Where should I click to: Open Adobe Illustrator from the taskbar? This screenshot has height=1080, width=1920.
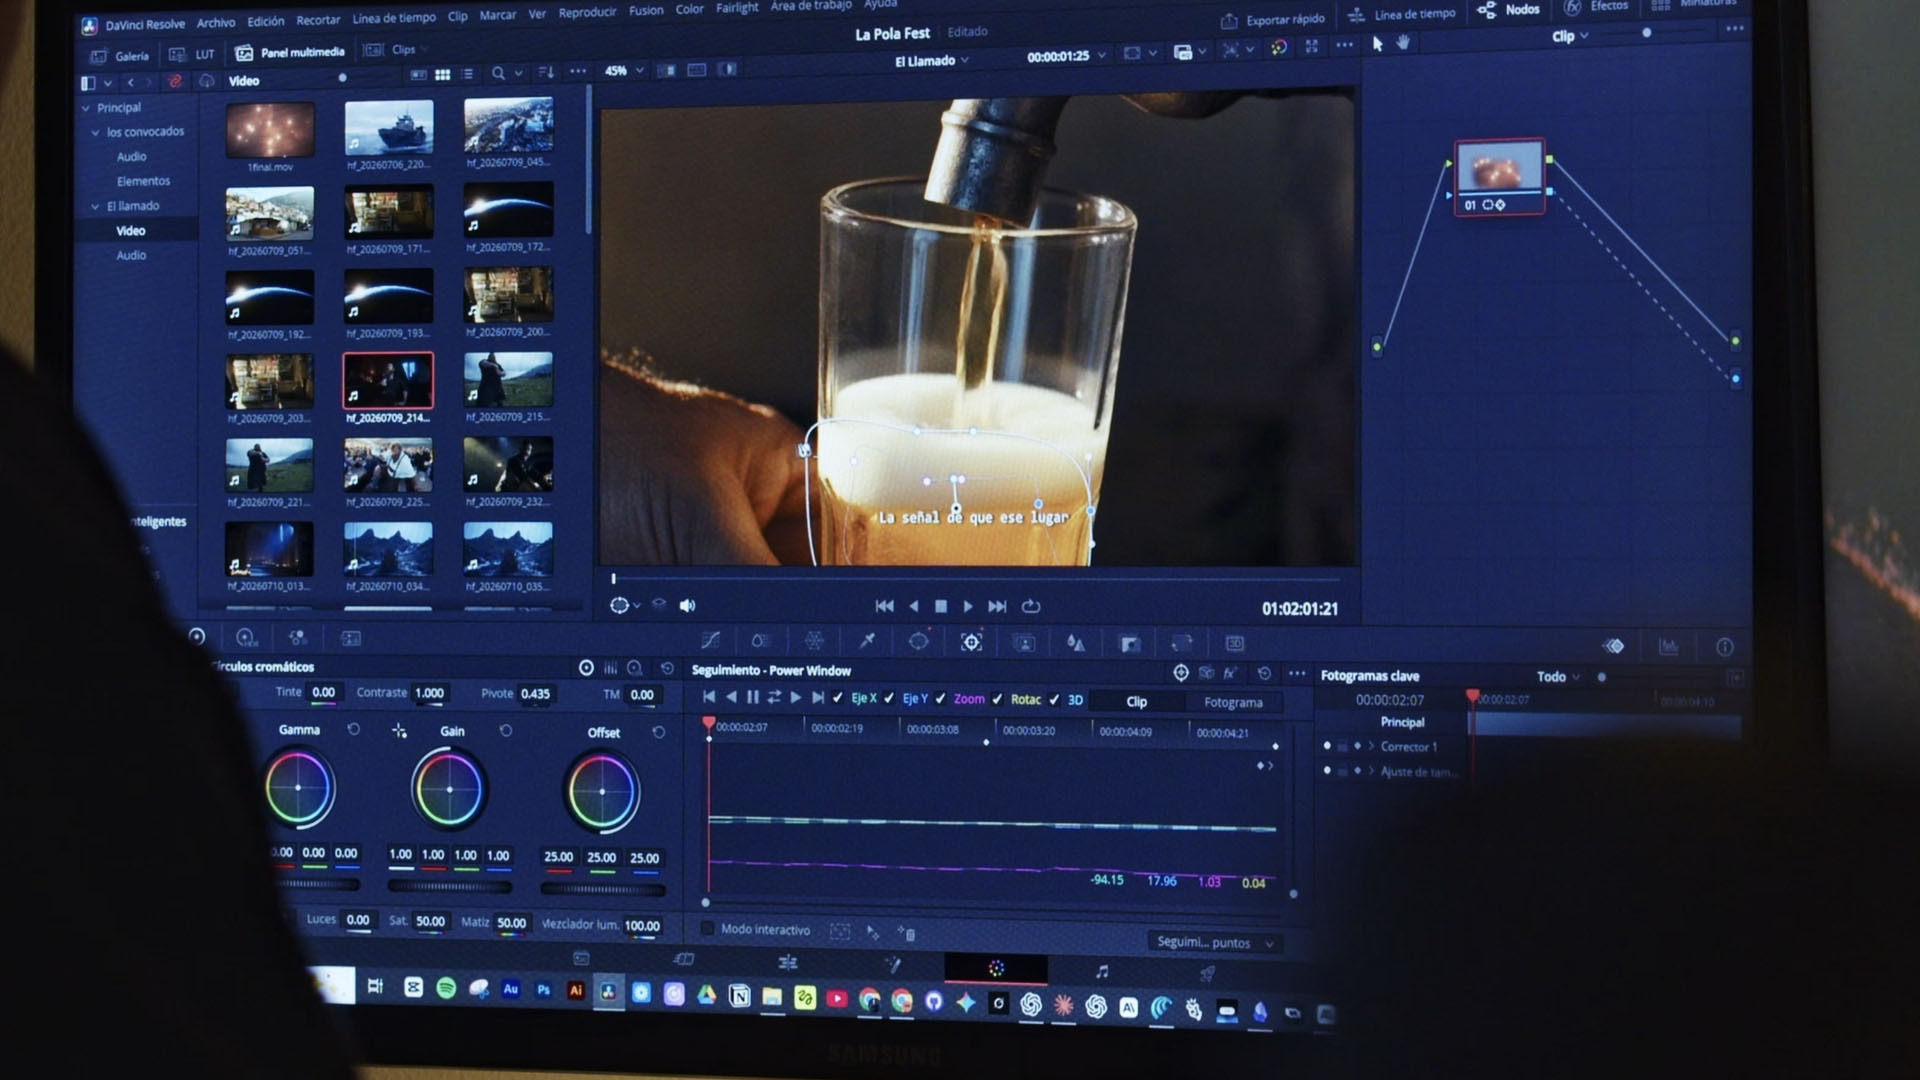(x=575, y=991)
